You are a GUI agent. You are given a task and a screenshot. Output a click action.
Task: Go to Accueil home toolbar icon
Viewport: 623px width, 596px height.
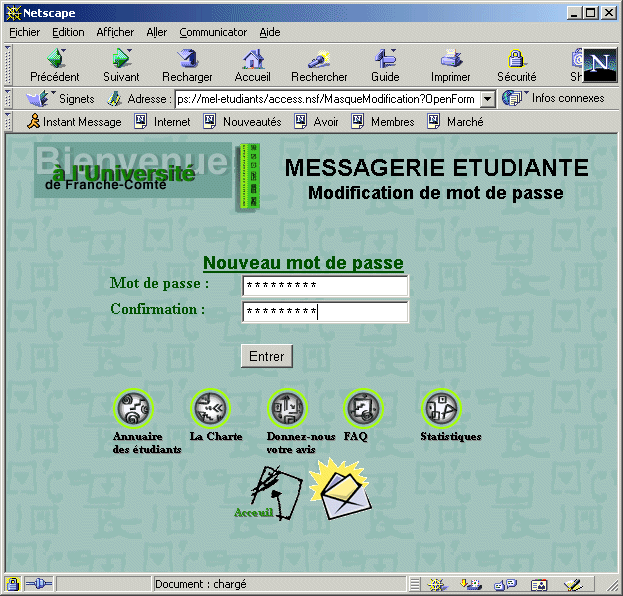click(x=253, y=59)
